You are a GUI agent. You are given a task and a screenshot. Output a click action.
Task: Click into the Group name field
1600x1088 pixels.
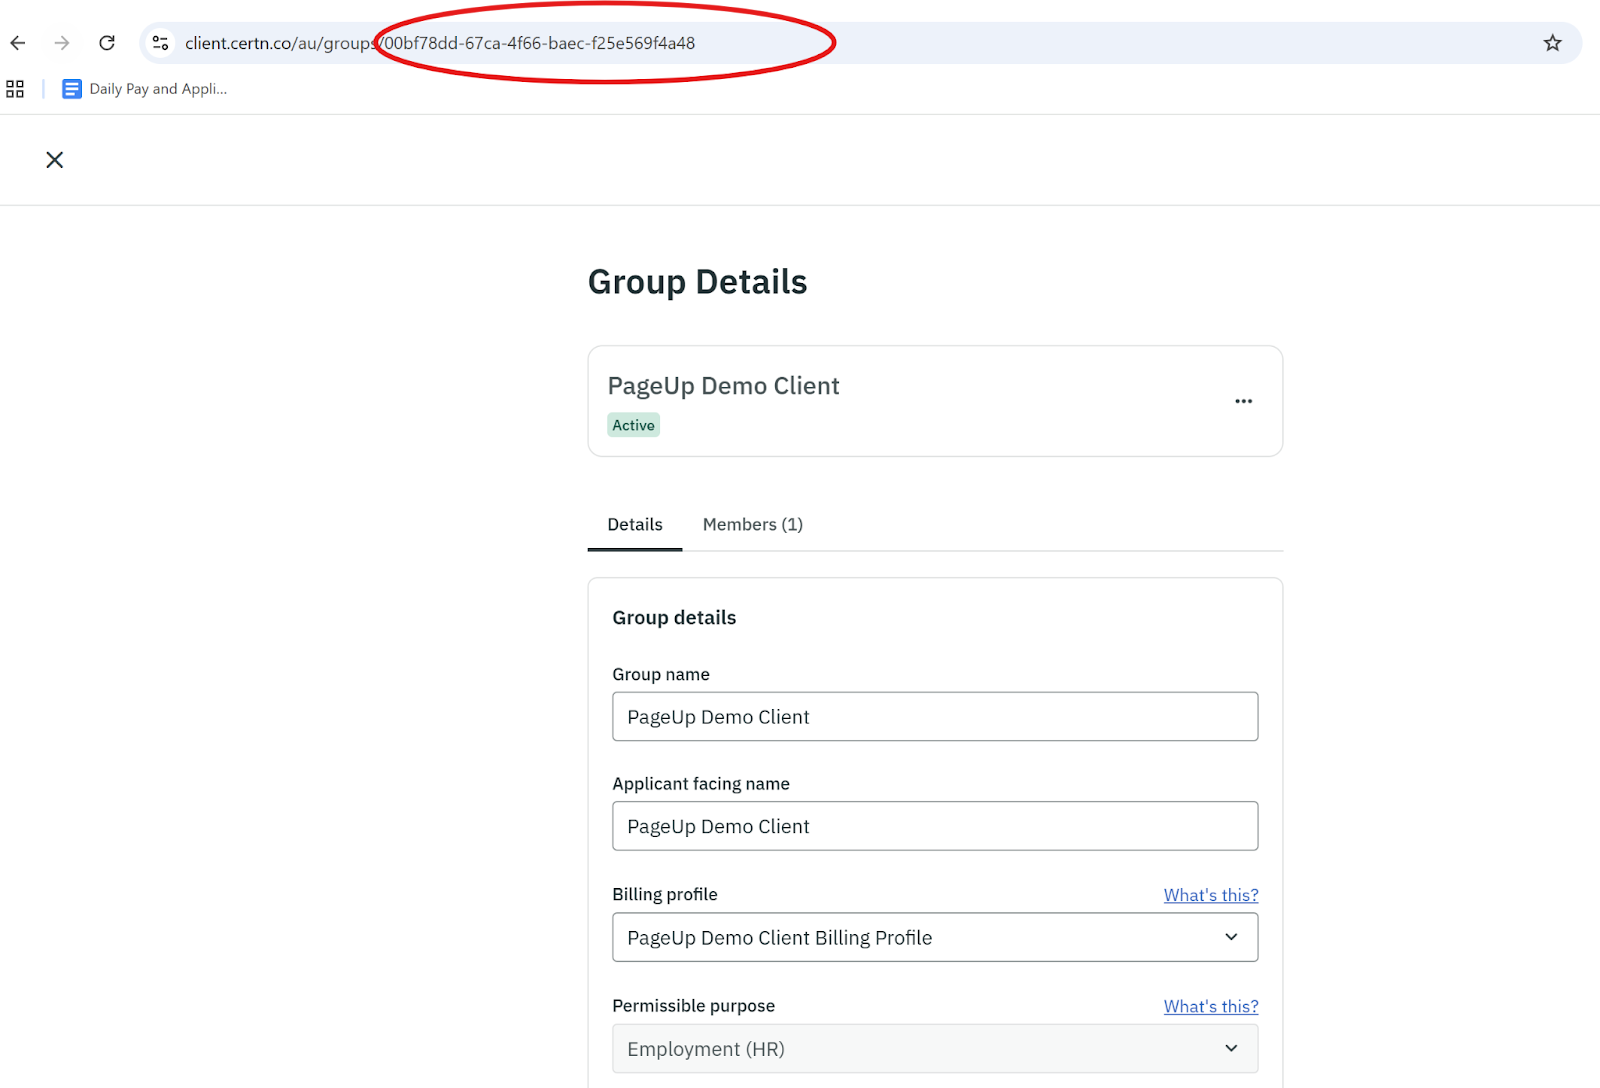(934, 717)
